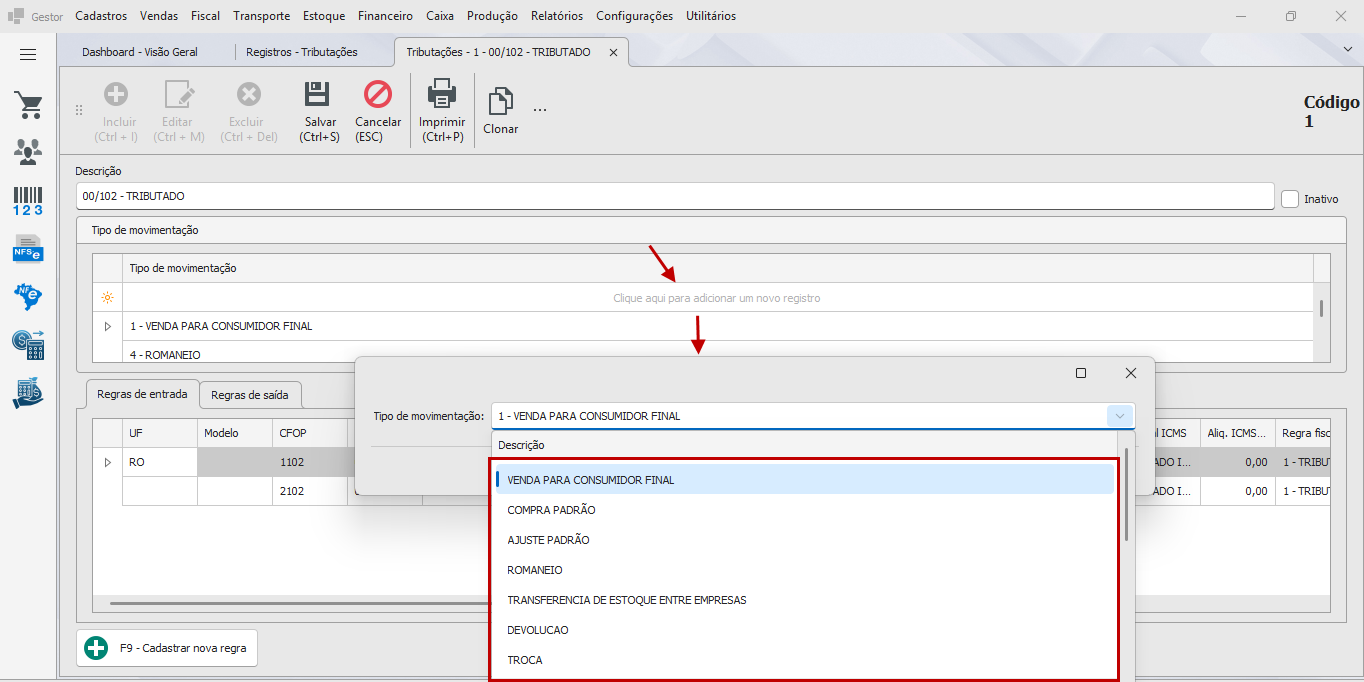This screenshot has width=1364, height=682.
Task: Maximize the Tipo de movimentação popup dialog
Action: (x=1081, y=373)
